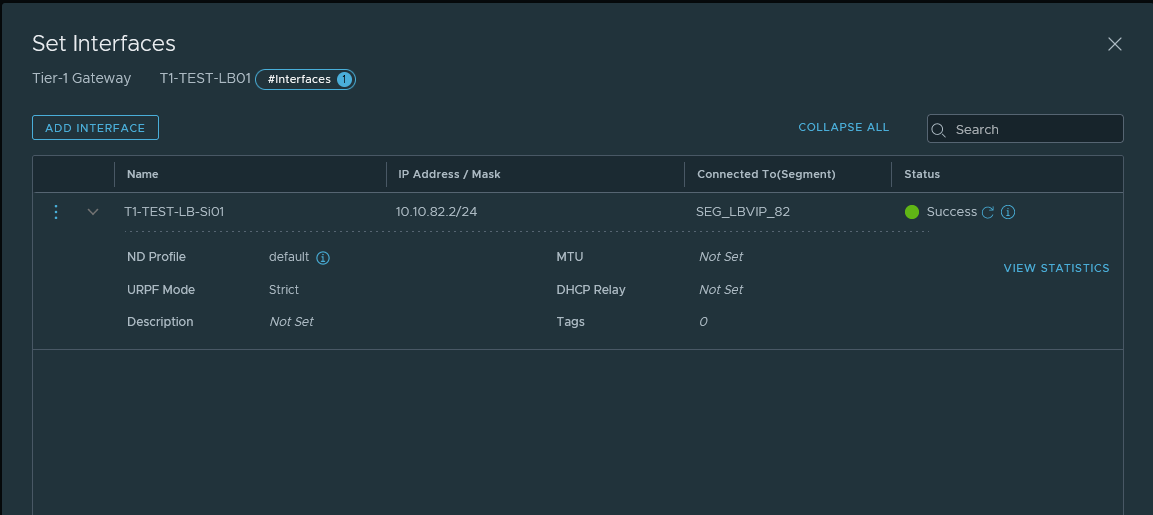
Task: Open the row actions menu for T1-TEST-LB-Si01
Action: coord(56,212)
